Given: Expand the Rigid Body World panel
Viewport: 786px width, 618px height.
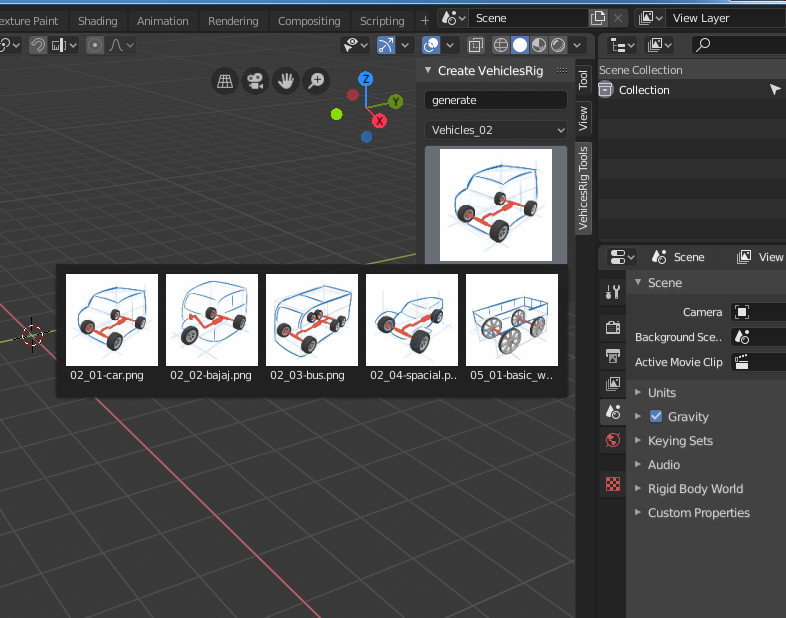Looking at the screenshot, I should point(695,489).
